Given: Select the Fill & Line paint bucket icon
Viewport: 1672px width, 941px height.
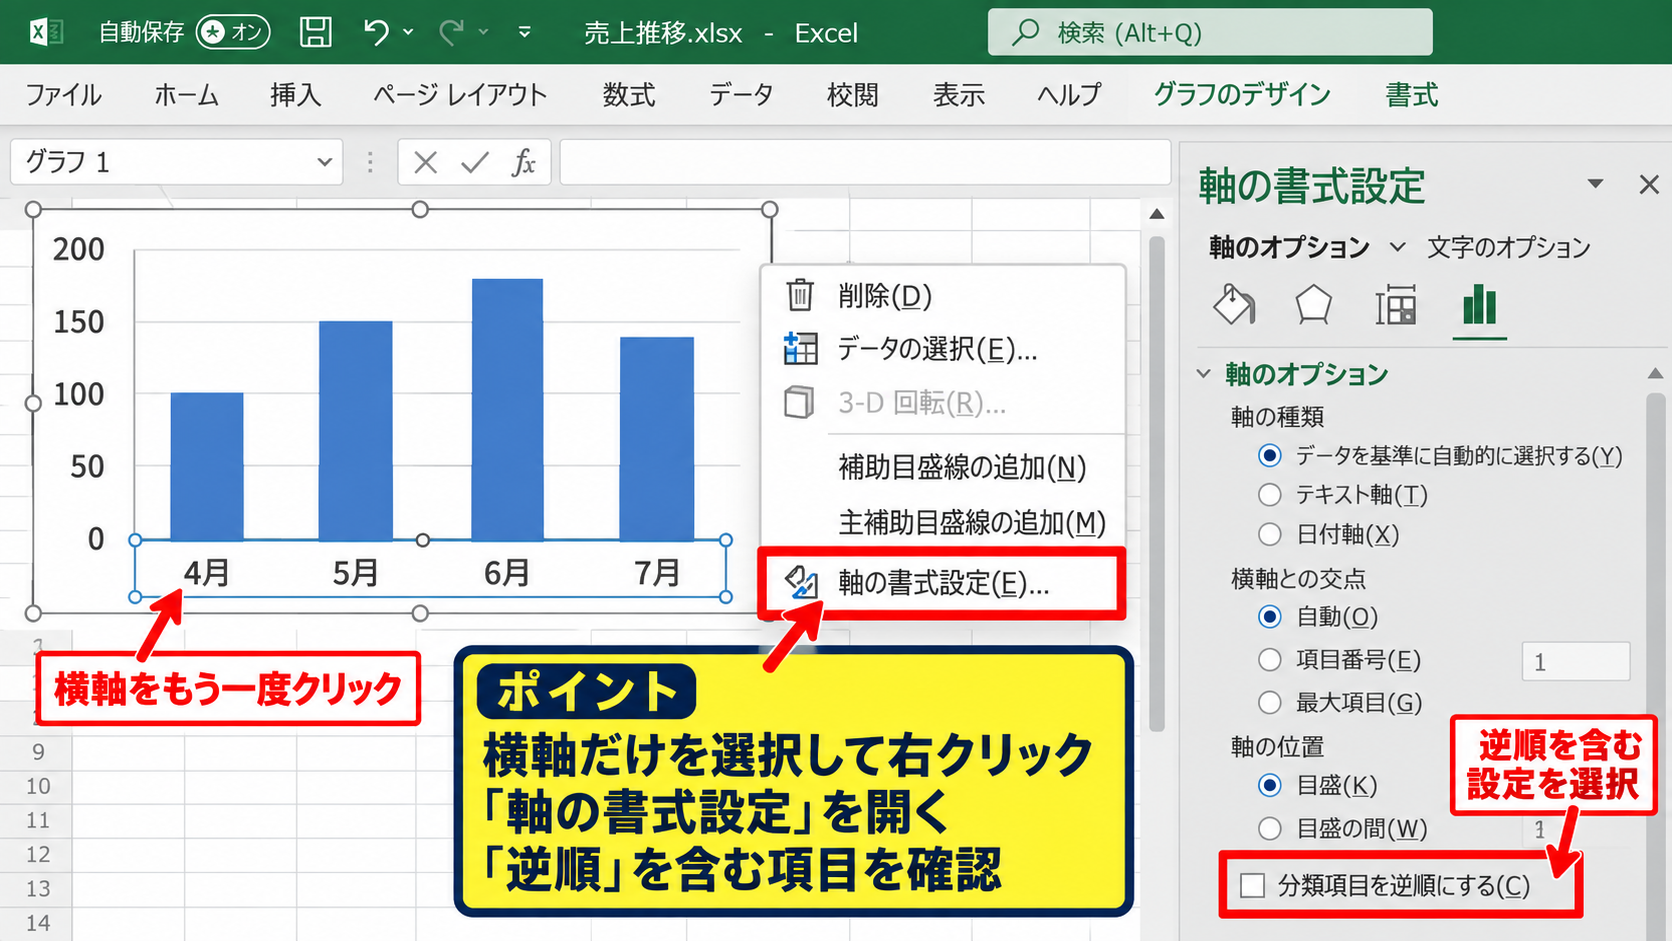Looking at the screenshot, I should click(x=1234, y=305).
